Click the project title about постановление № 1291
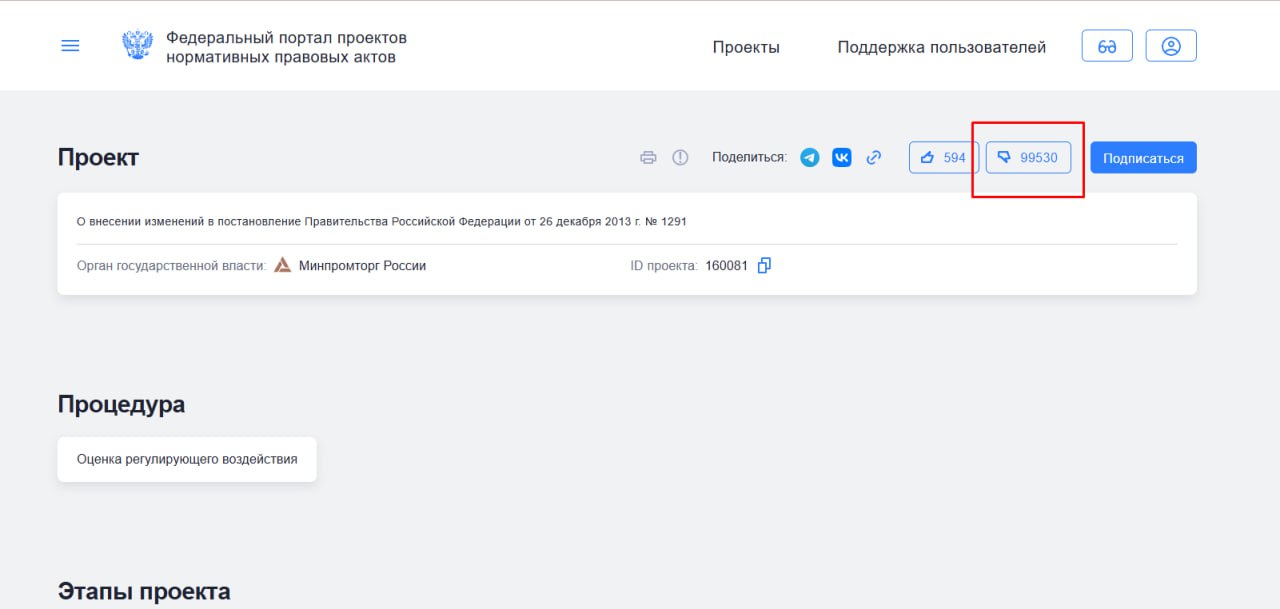Viewport: 1280px width, 609px height. [381, 222]
